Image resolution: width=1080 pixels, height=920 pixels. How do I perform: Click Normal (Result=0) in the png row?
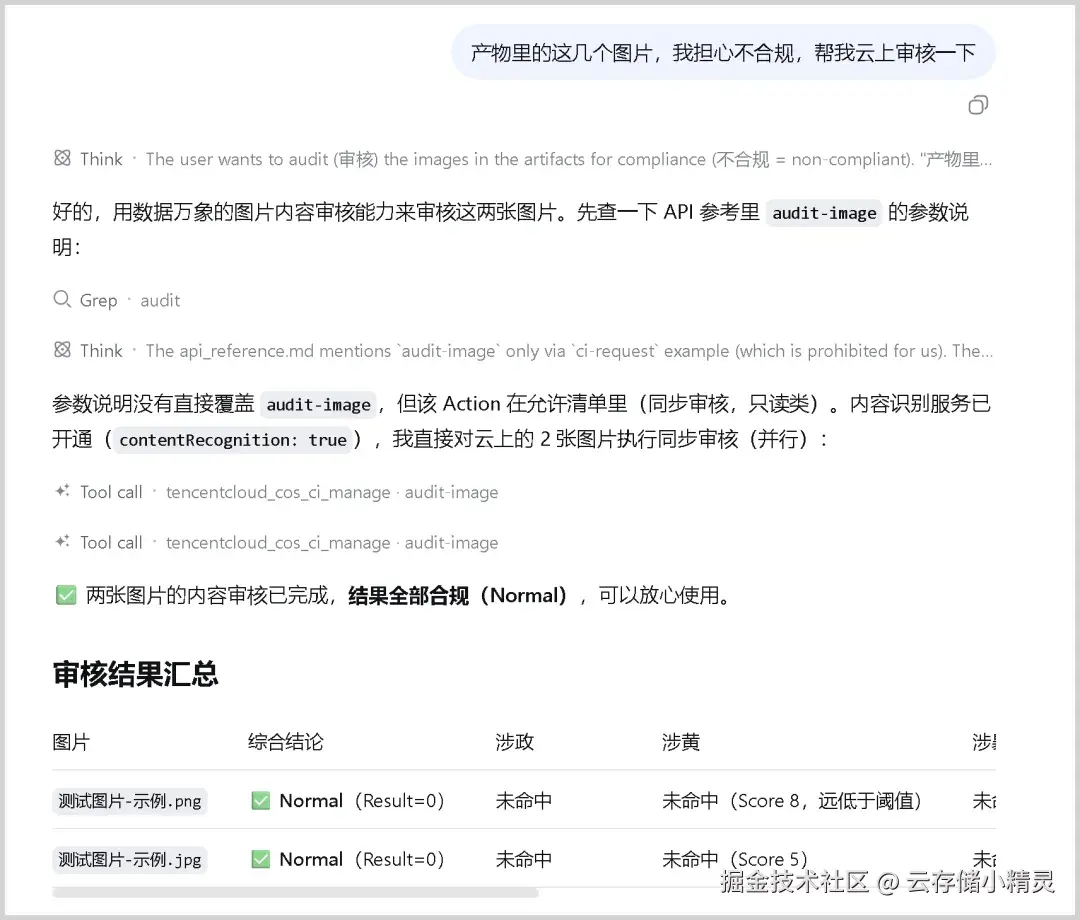click(362, 801)
